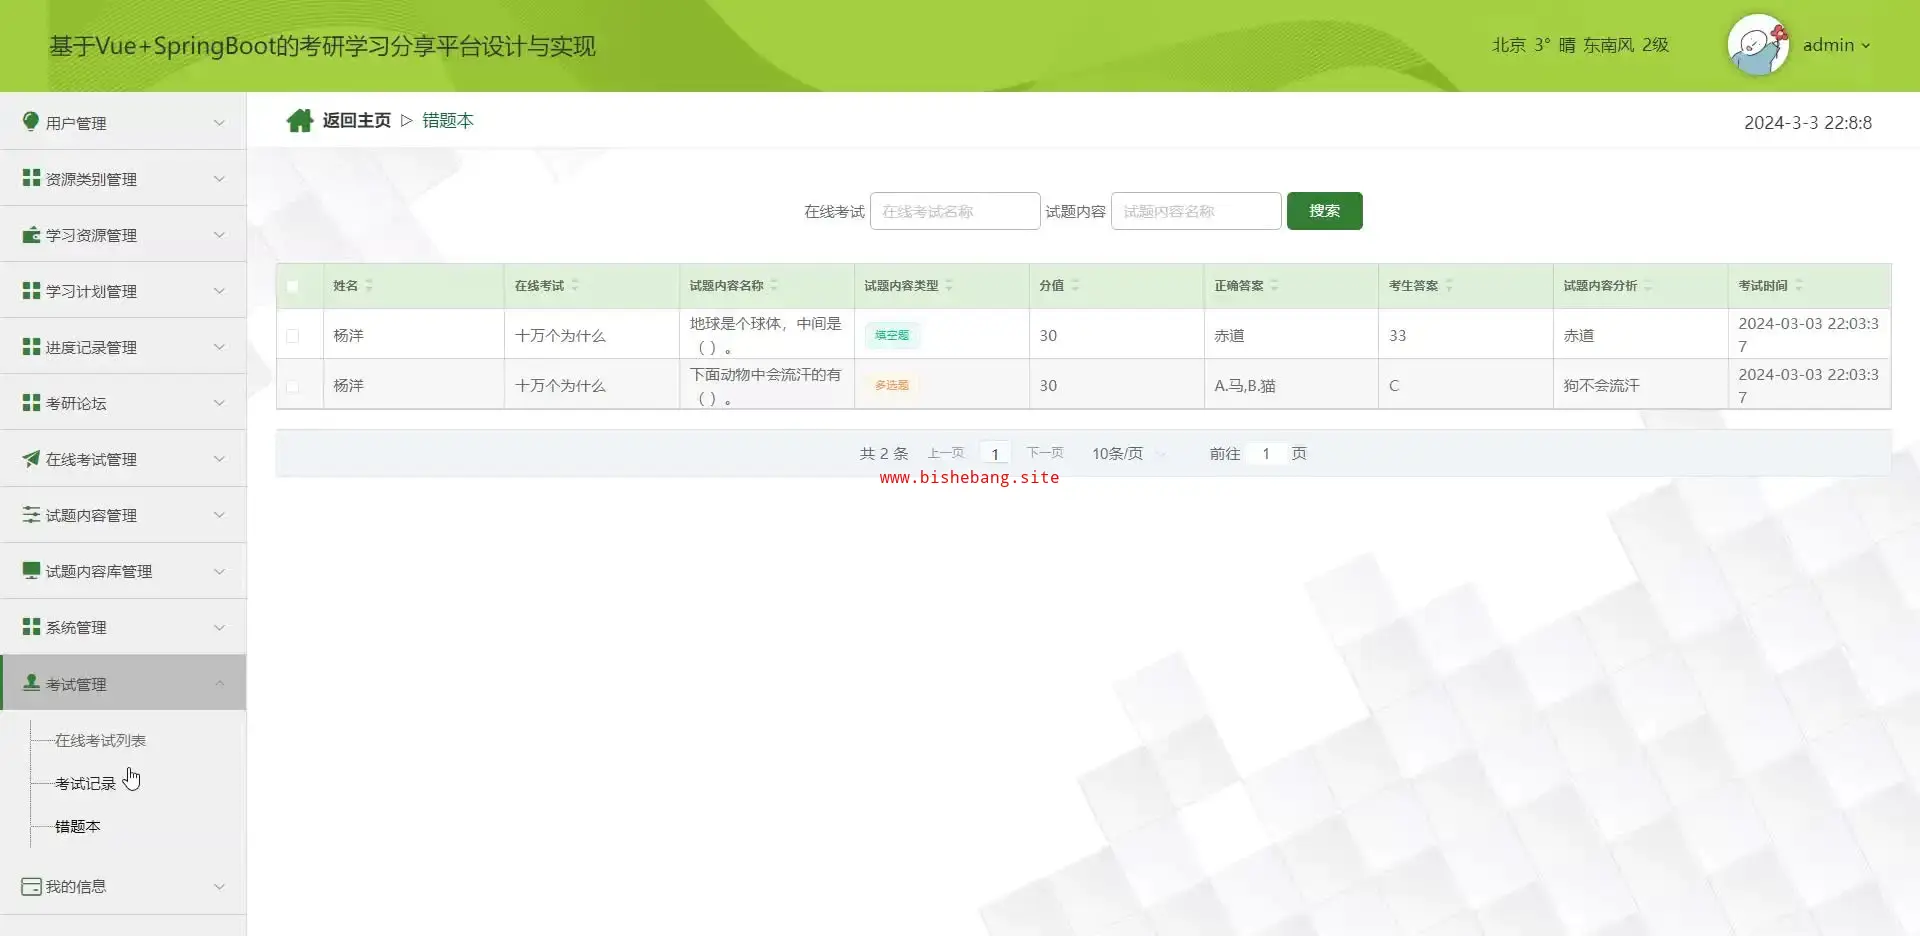Expand the 系统管理 menu chevron
Image resolution: width=1920 pixels, height=936 pixels.
[x=219, y=627]
